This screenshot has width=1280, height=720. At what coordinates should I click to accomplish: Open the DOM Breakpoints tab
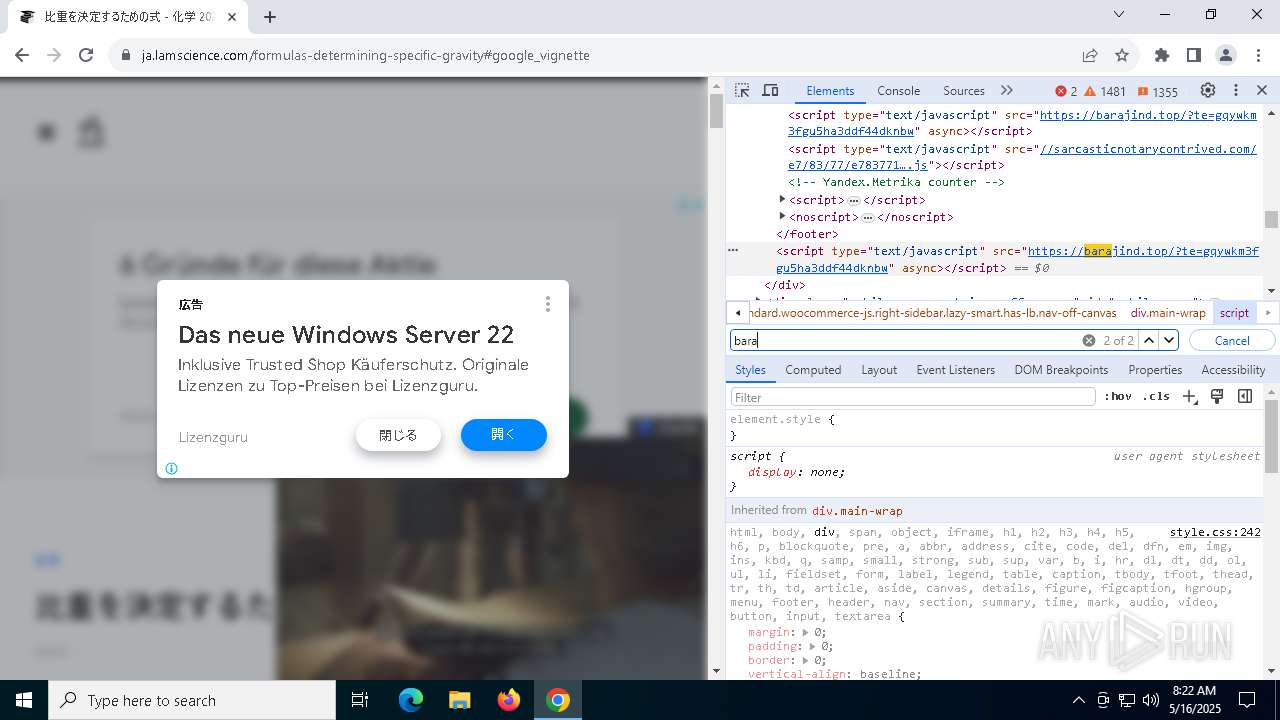point(1061,369)
